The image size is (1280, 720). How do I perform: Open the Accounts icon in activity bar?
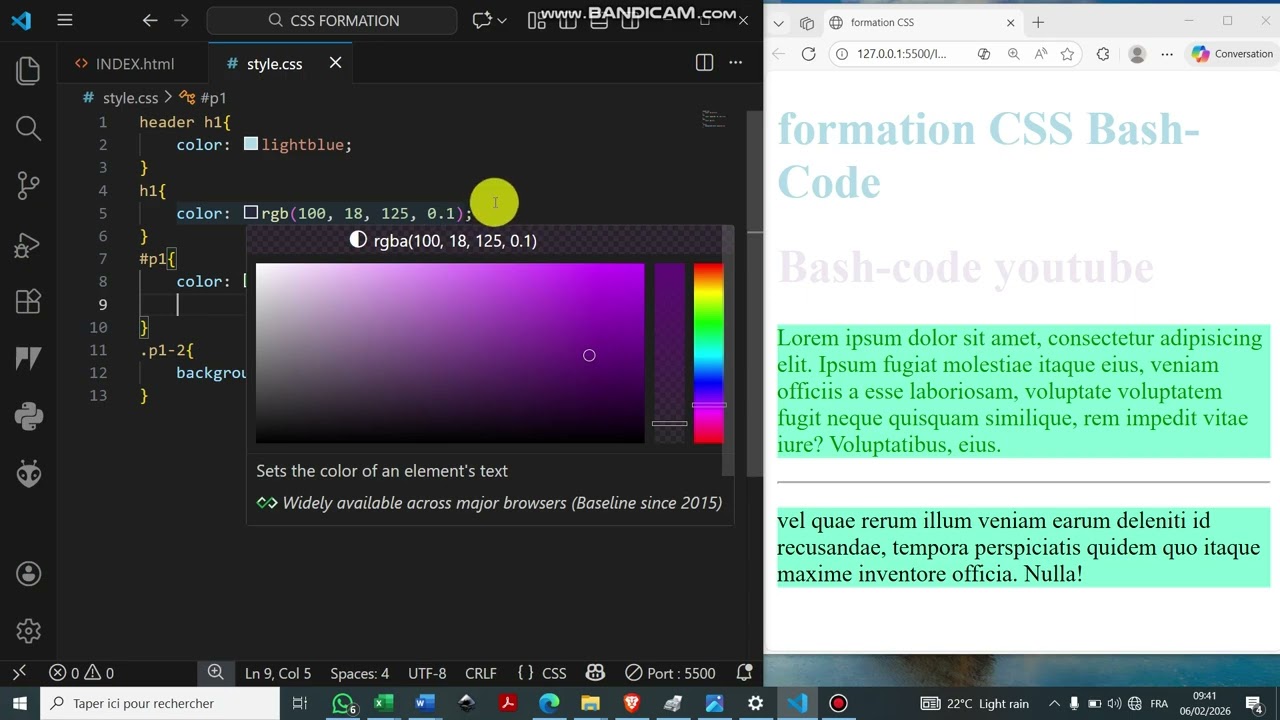tap(28, 574)
